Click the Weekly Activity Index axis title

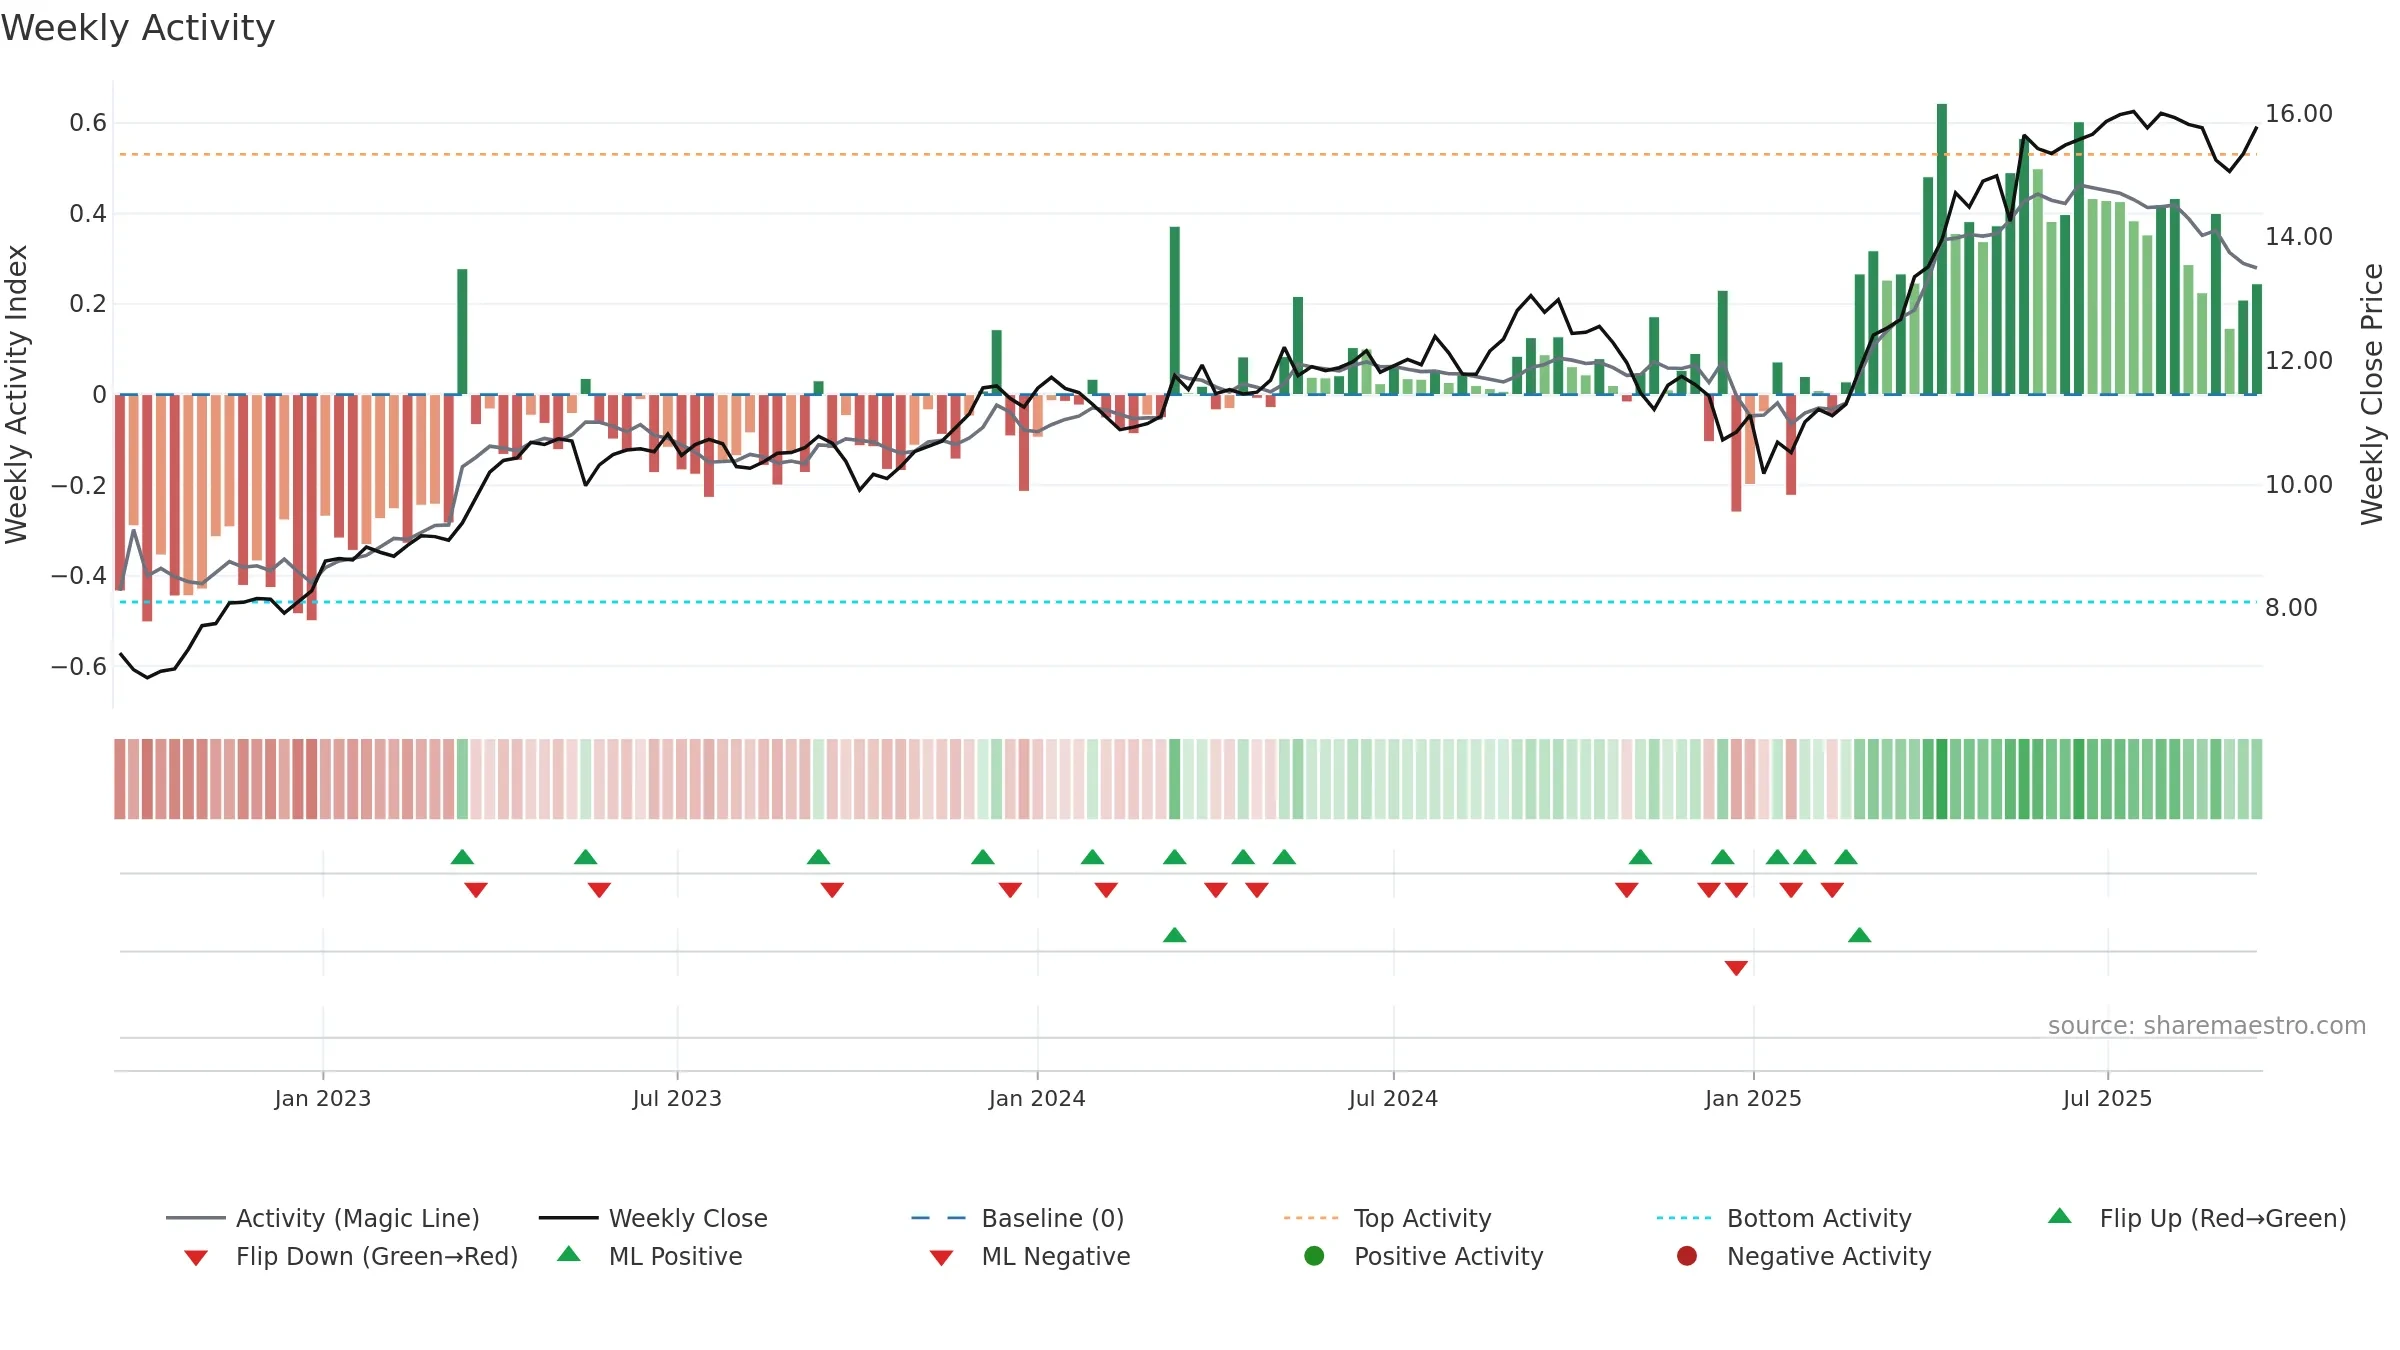point(16,394)
